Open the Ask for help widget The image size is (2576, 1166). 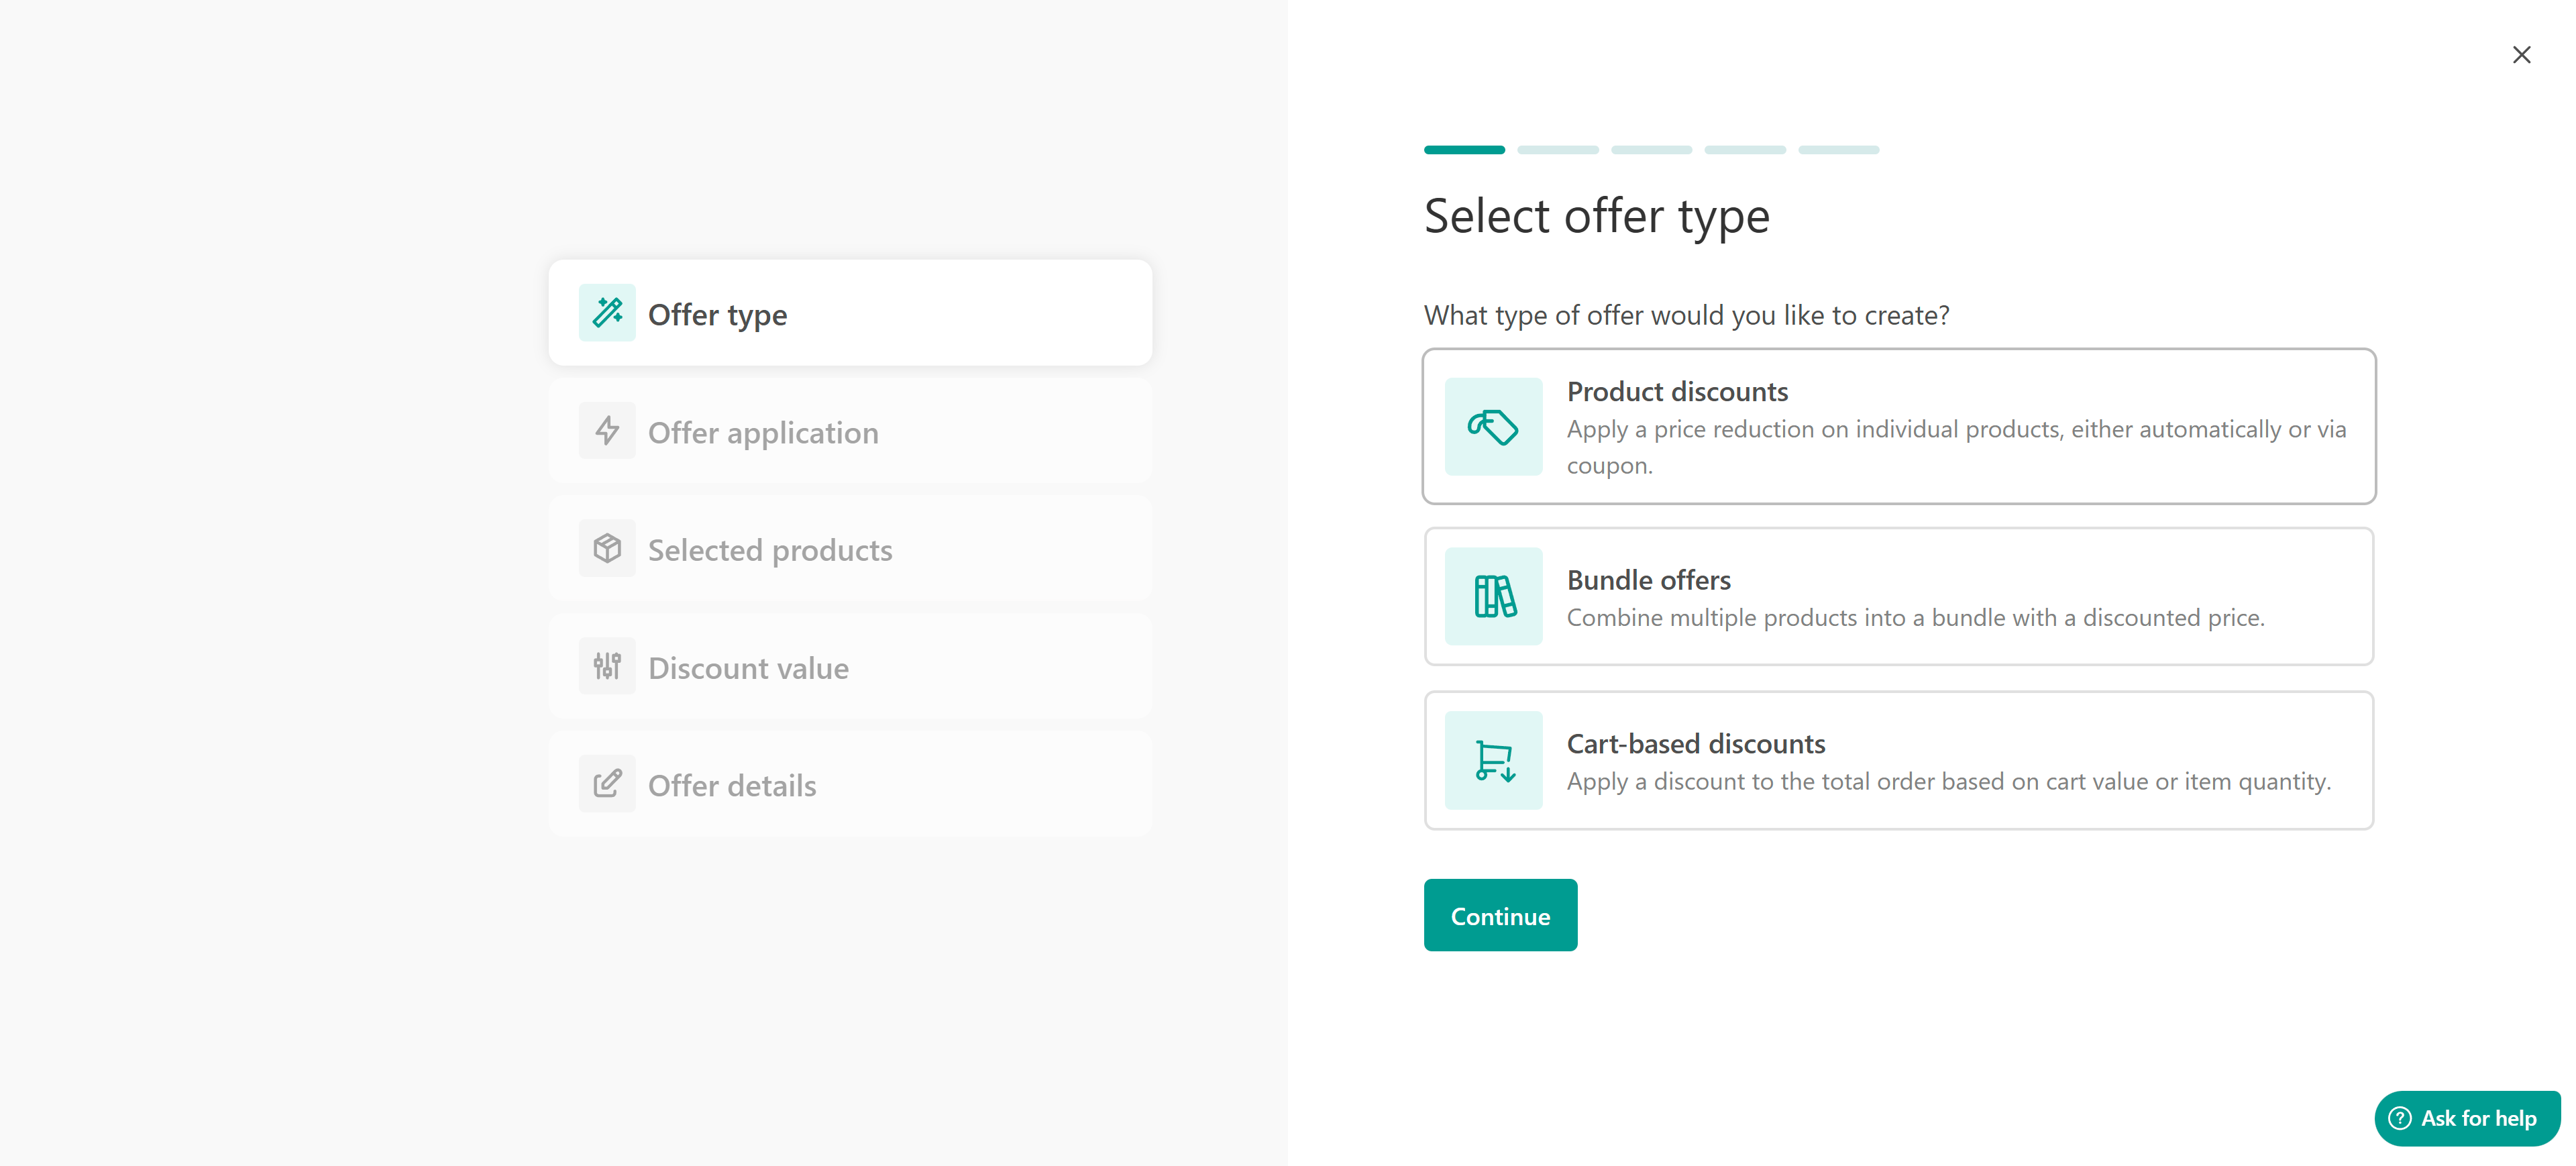coord(2466,1118)
